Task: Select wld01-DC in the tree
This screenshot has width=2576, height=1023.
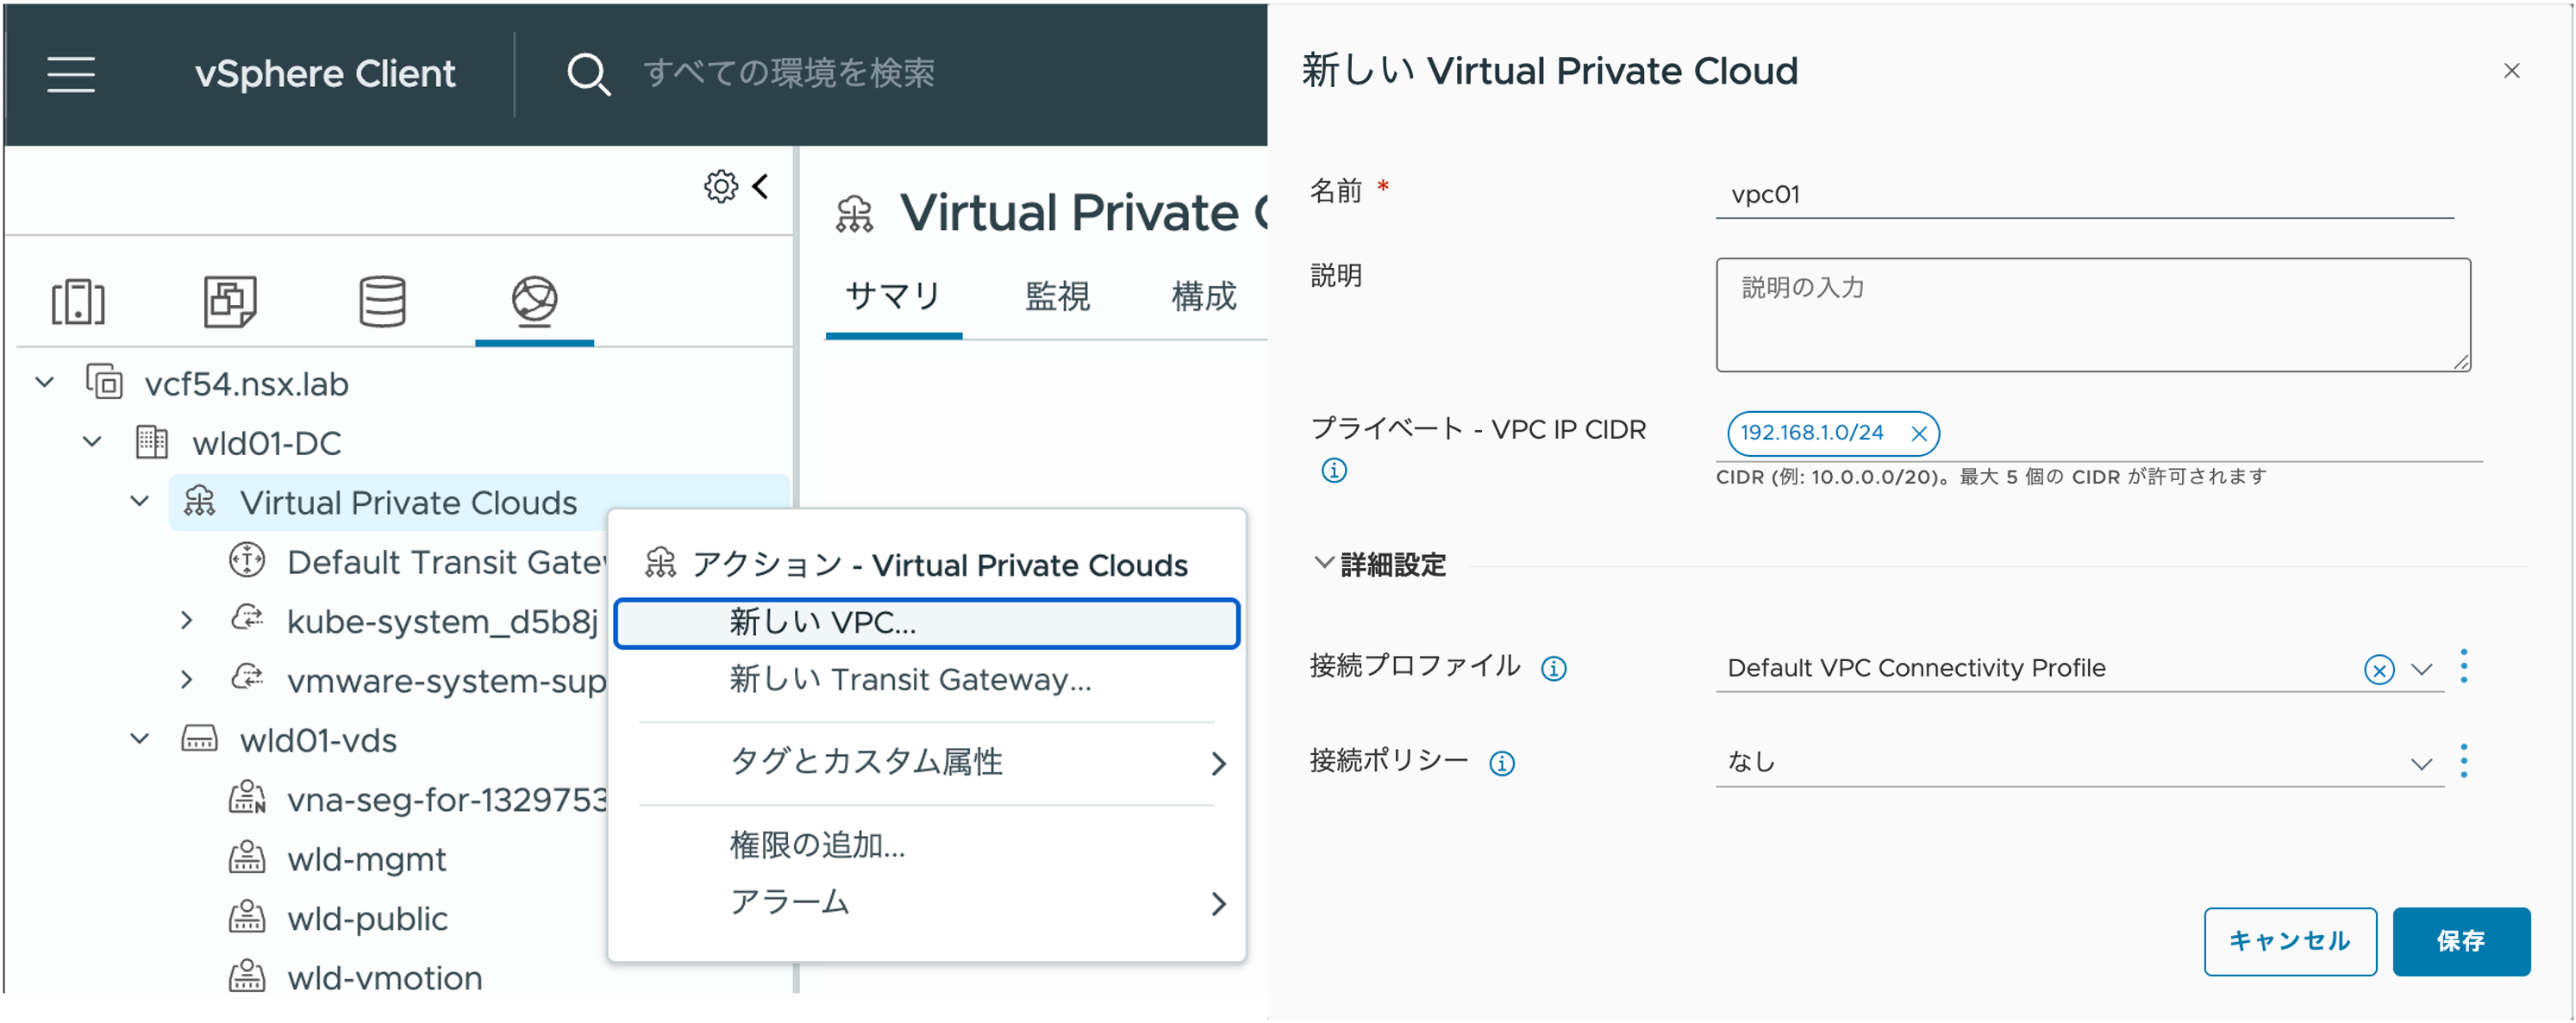Action: pyautogui.click(x=266, y=443)
